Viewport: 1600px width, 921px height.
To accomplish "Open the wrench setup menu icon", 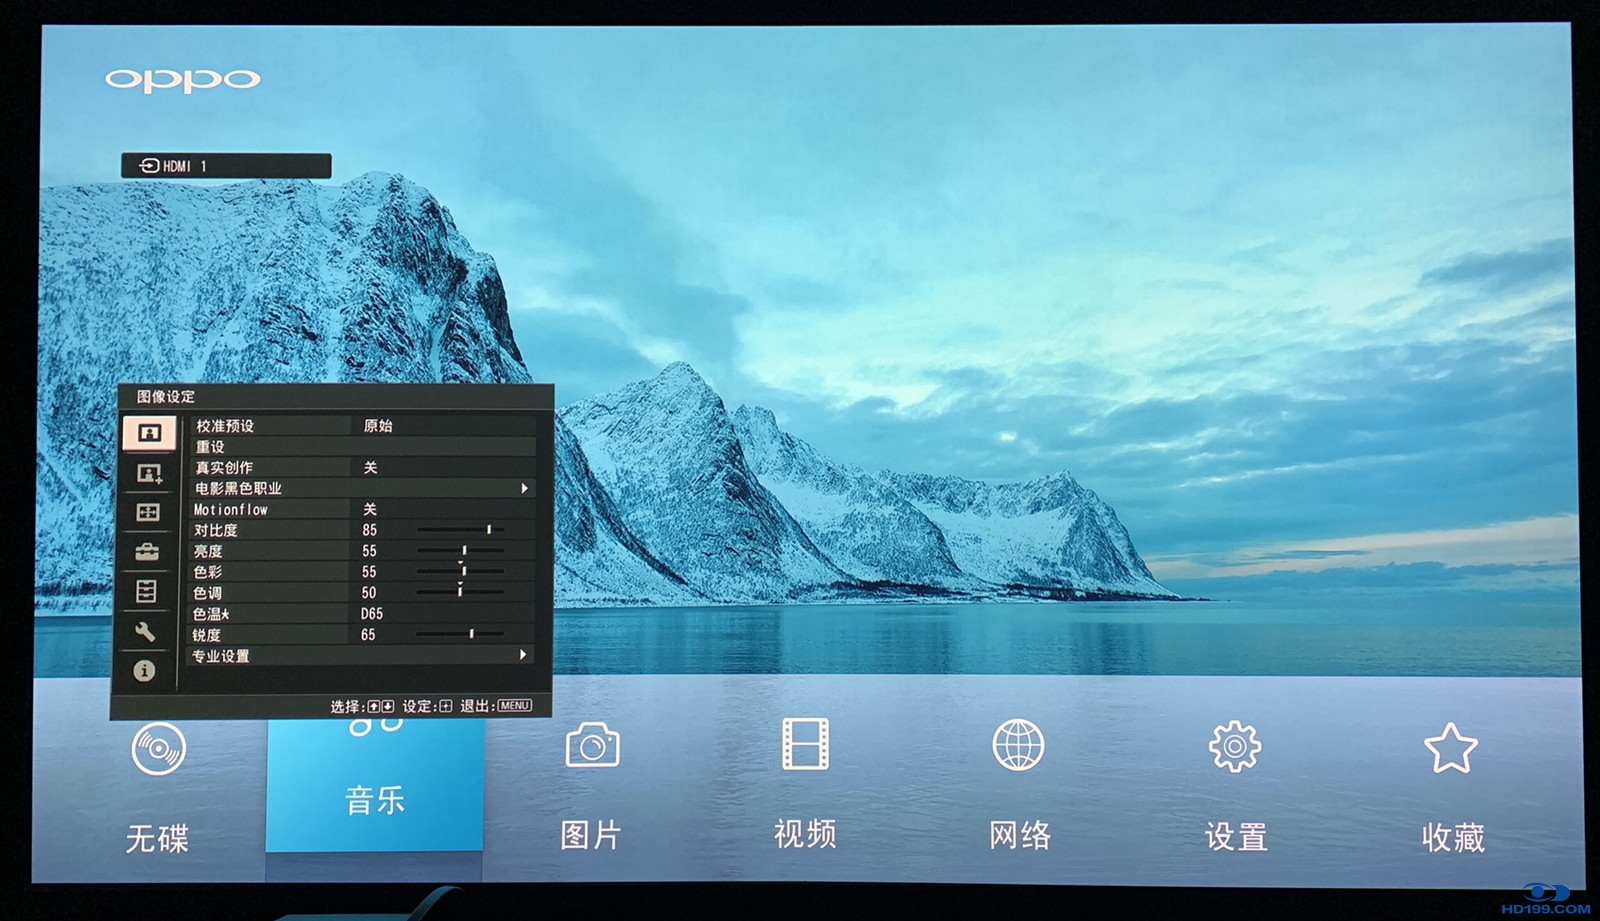I will click(146, 631).
